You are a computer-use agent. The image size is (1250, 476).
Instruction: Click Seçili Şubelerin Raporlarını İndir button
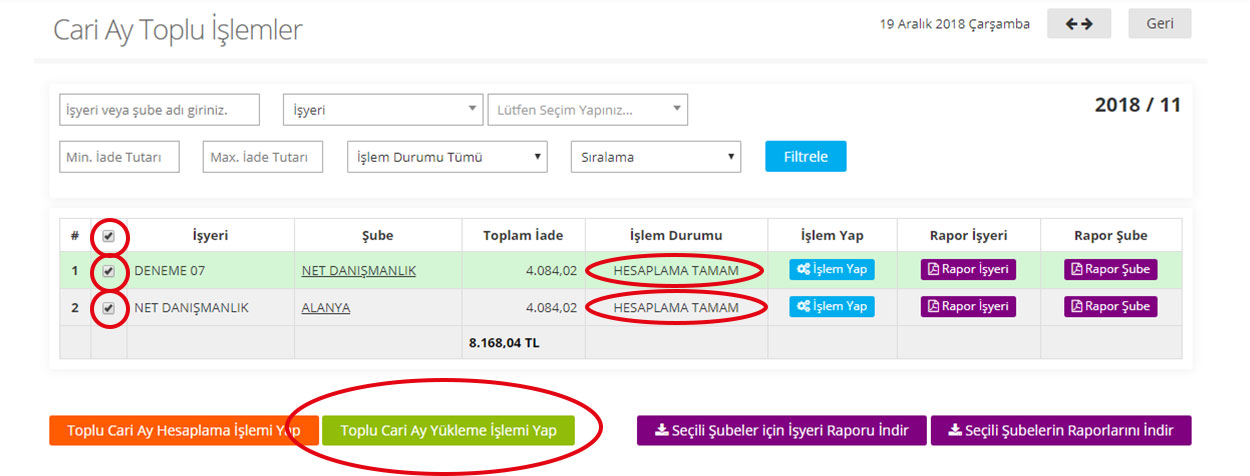pyautogui.click(x=1061, y=431)
